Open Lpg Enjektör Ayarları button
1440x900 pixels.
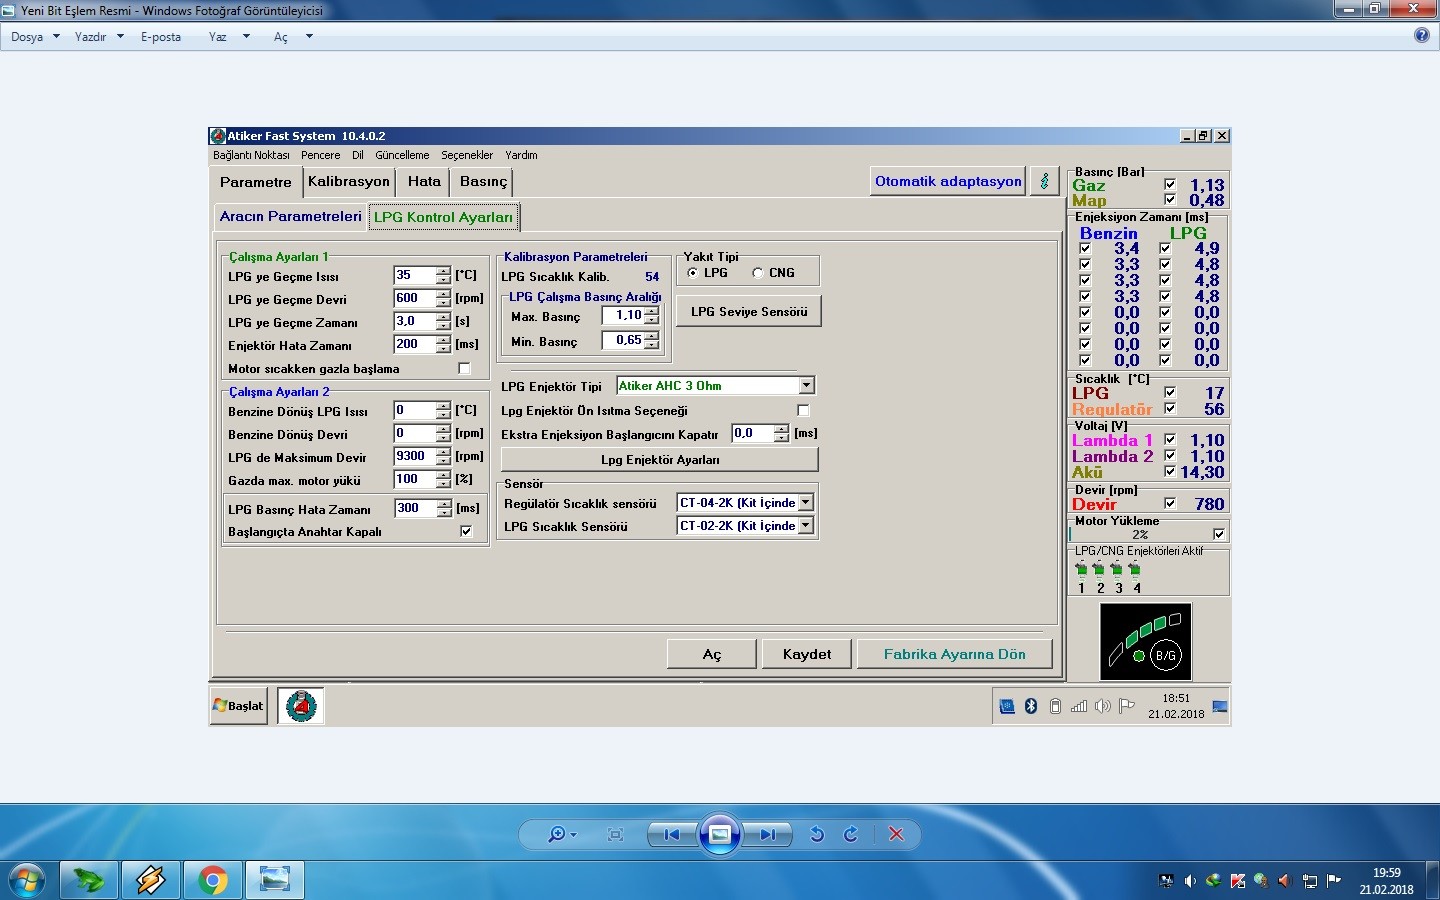pos(660,459)
